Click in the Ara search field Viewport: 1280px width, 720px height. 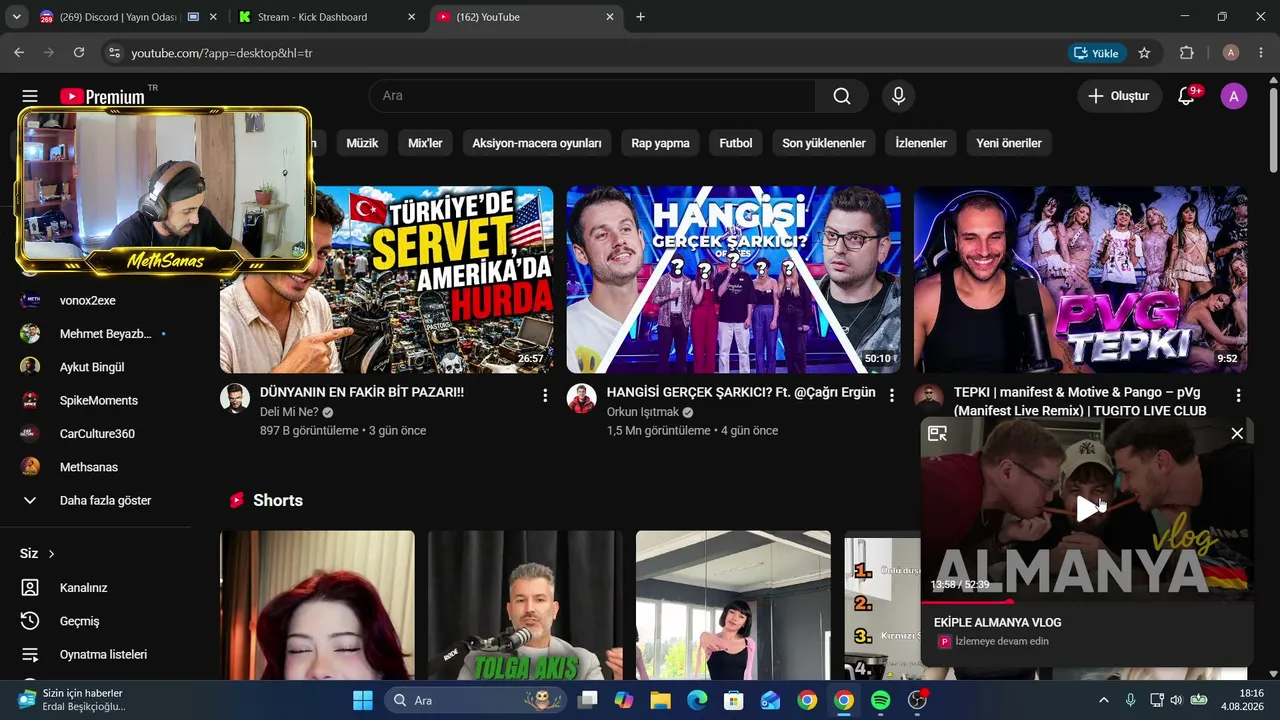tap(592, 96)
